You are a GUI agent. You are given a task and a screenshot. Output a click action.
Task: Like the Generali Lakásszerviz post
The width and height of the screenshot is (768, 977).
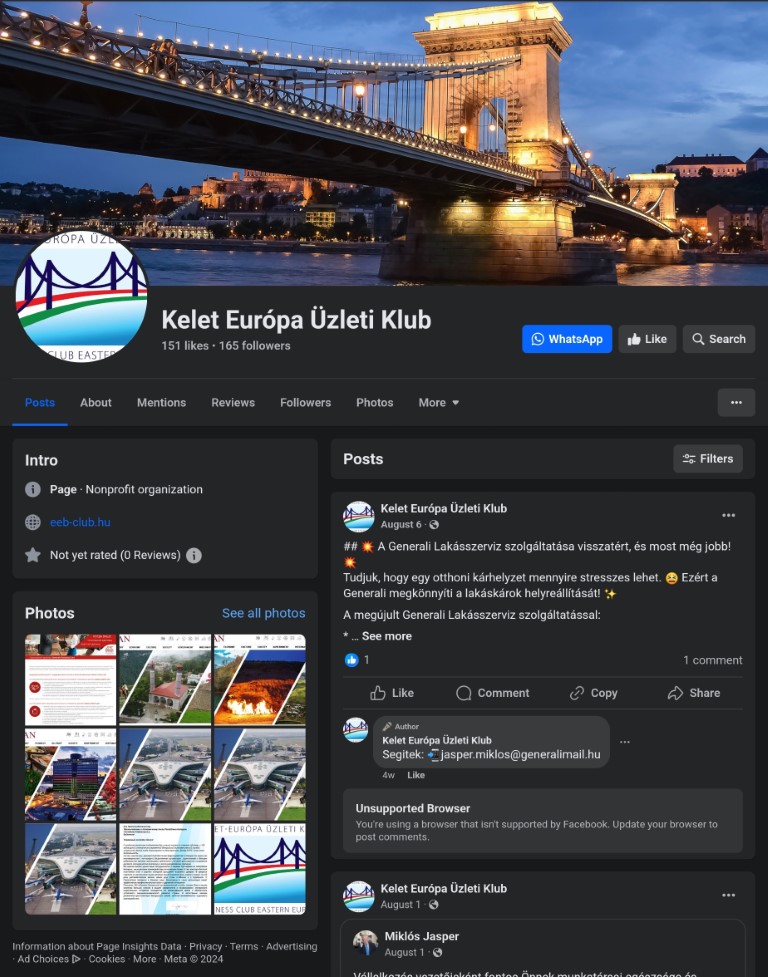pyautogui.click(x=392, y=693)
